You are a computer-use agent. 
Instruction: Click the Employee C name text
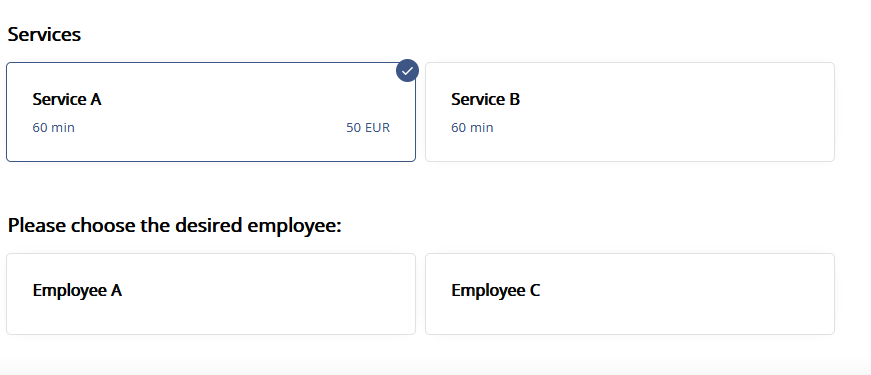[x=495, y=291]
